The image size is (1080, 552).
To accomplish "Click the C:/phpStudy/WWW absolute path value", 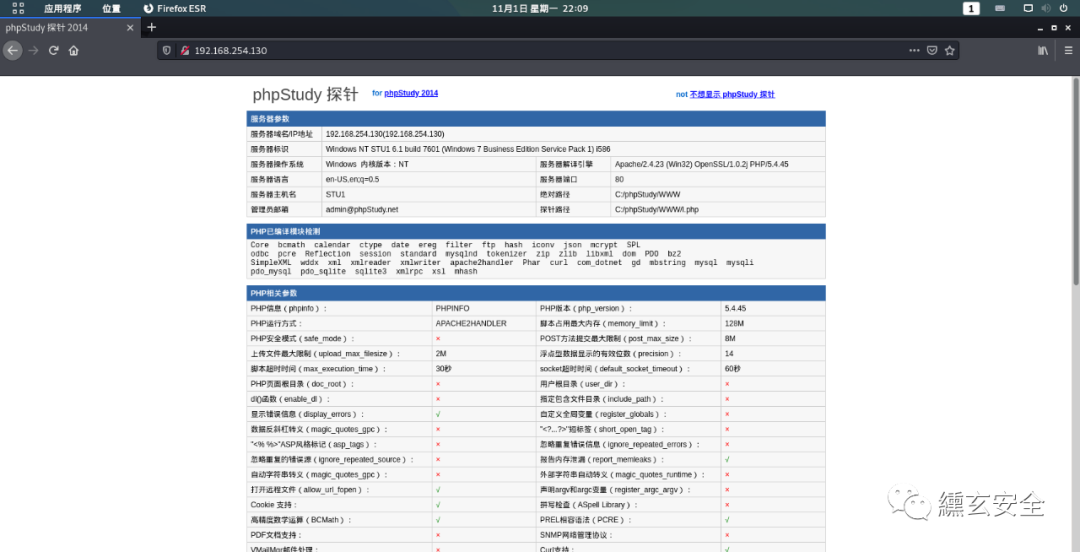I will [647, 194].
